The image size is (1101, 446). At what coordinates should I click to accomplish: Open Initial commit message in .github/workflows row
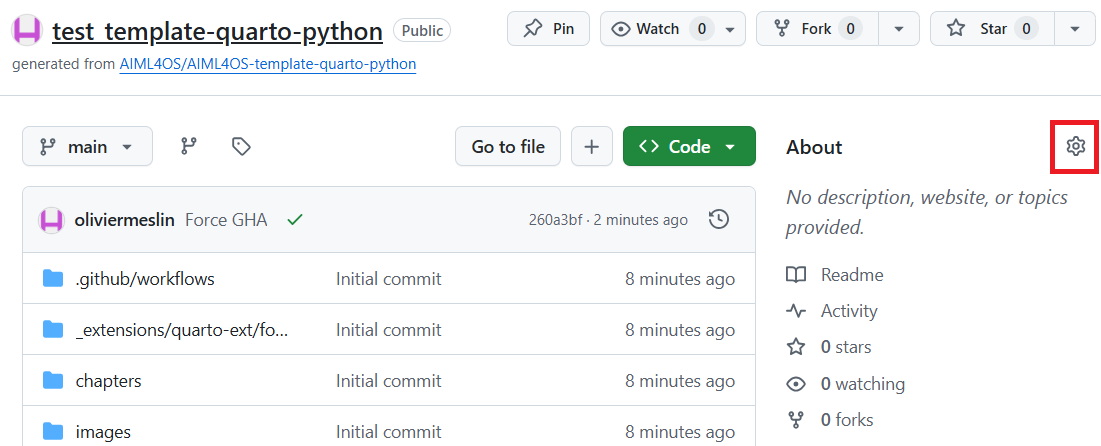click(x=388, y=279)
